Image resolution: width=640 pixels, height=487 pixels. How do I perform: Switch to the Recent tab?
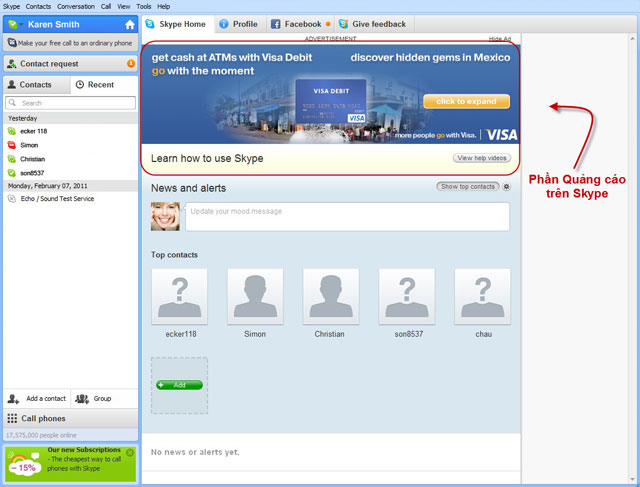click(x=104, y=85)
